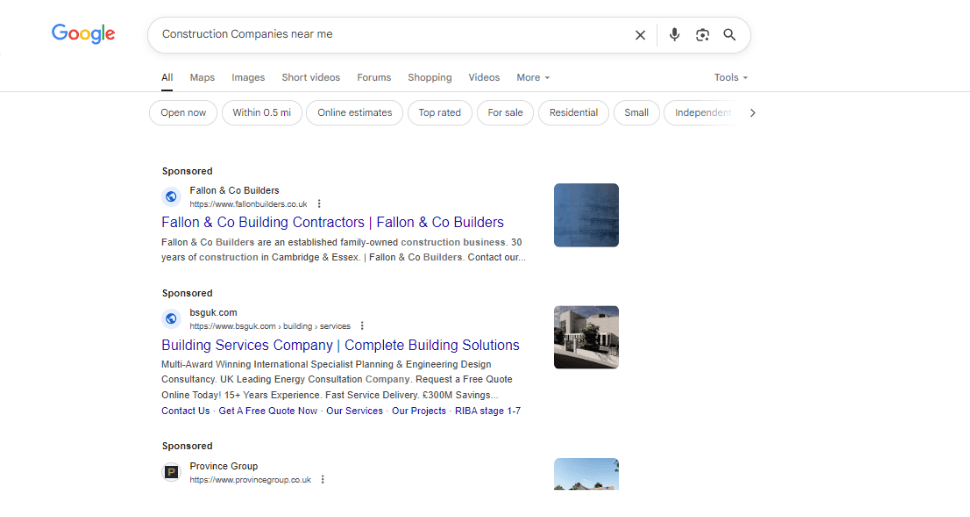Click the provincegroup.co.uk URL text

tap(250, 480)
